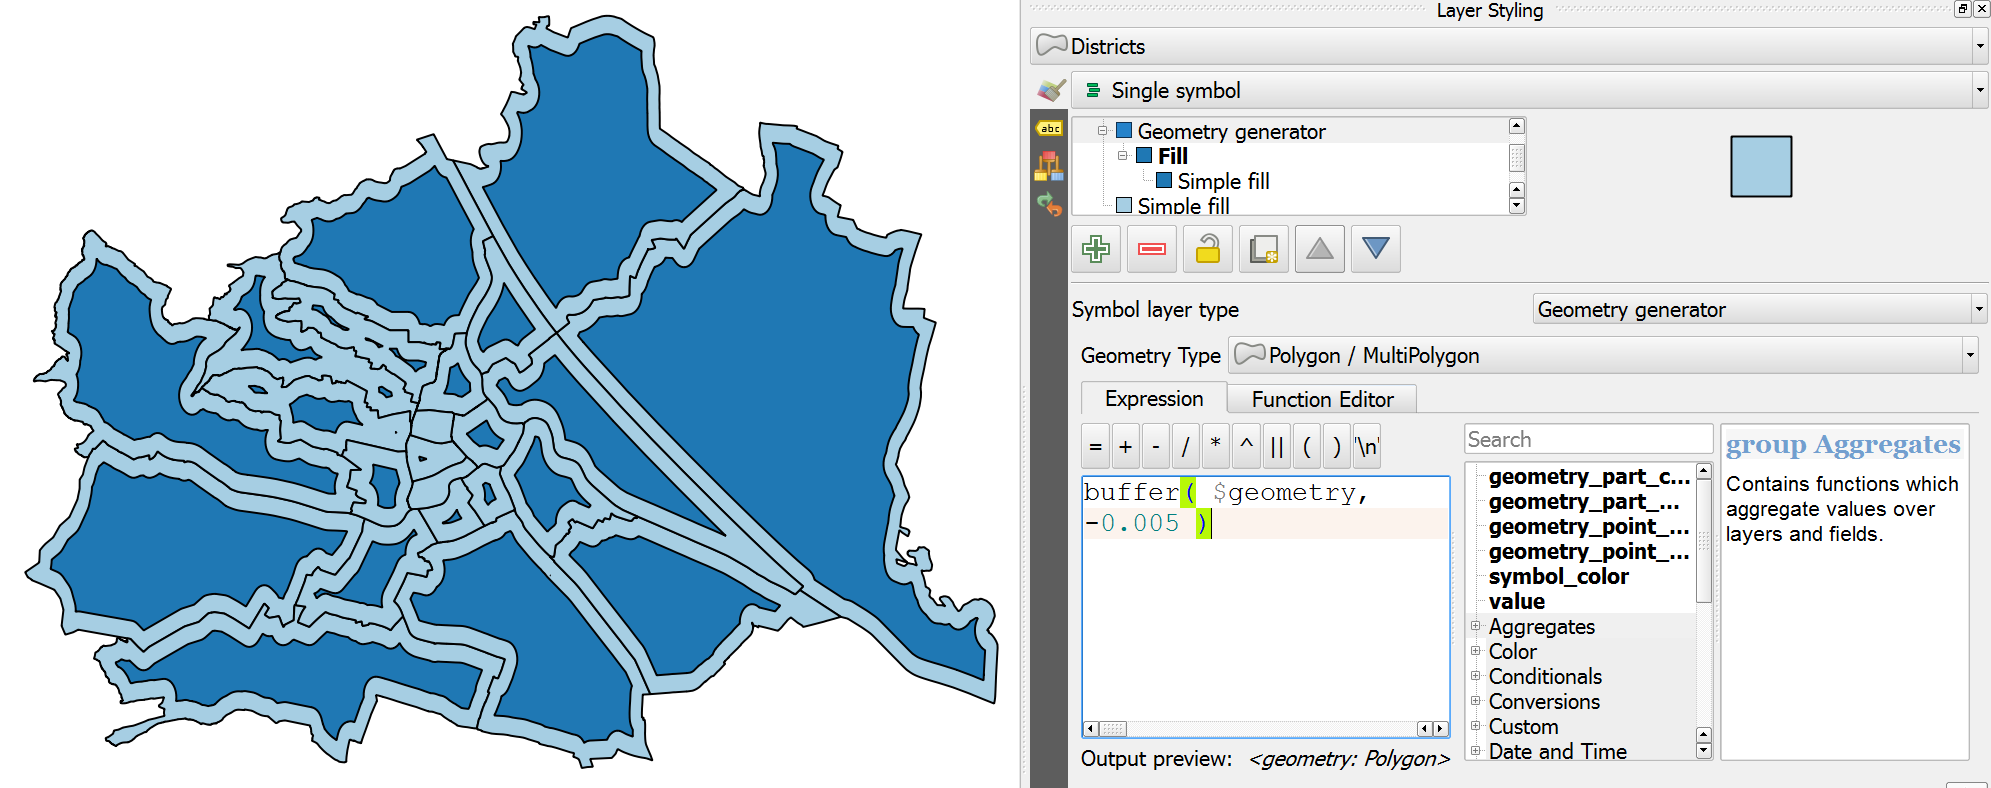Duplicate the current symbol layer
Image resolution: width=1991 pixels, height=788 pixels.
pyautogui.click(x=1264, y=249)
